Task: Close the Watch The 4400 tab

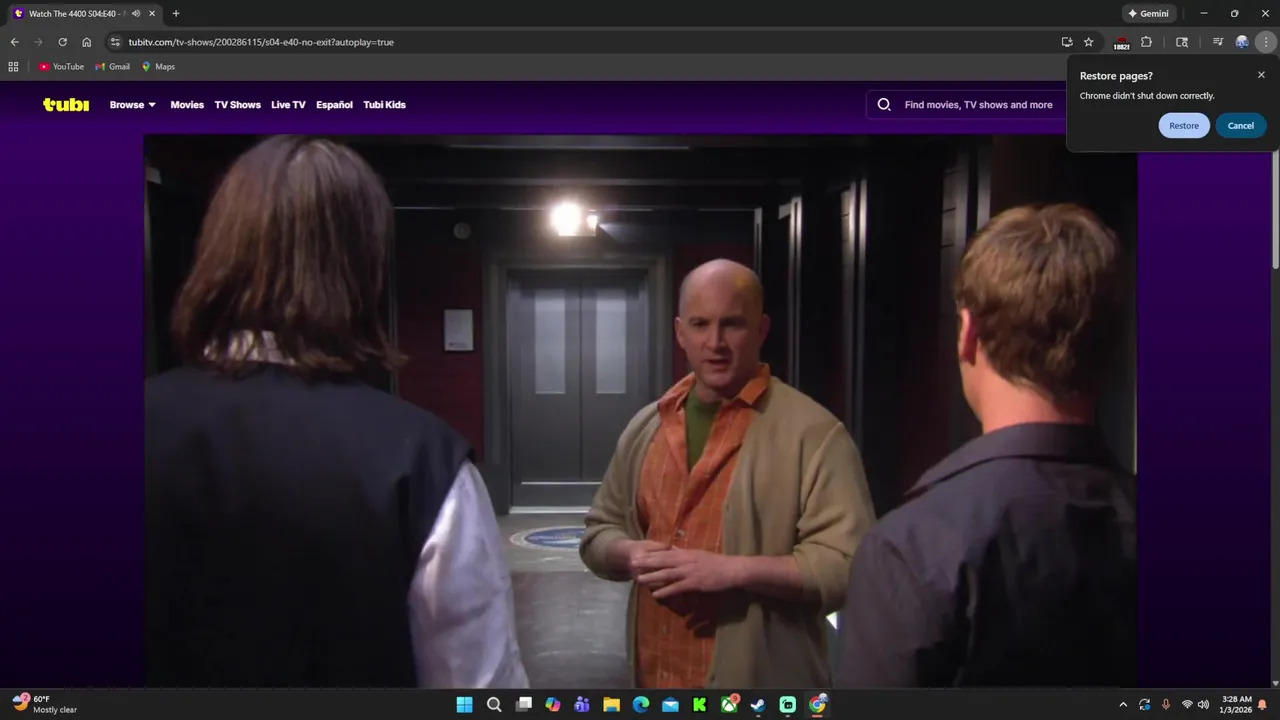Action: pyautogui.click(x=152, y=13)
